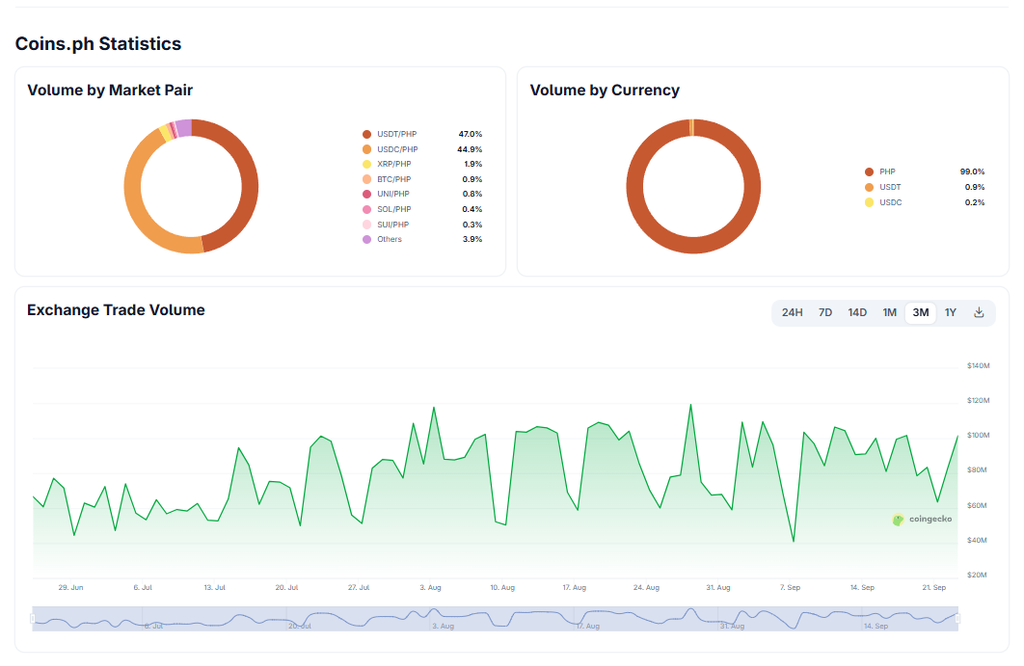Click the Exchange Trade Volume title
This screenshot has width=1024, height=666.
pos(116,310)
